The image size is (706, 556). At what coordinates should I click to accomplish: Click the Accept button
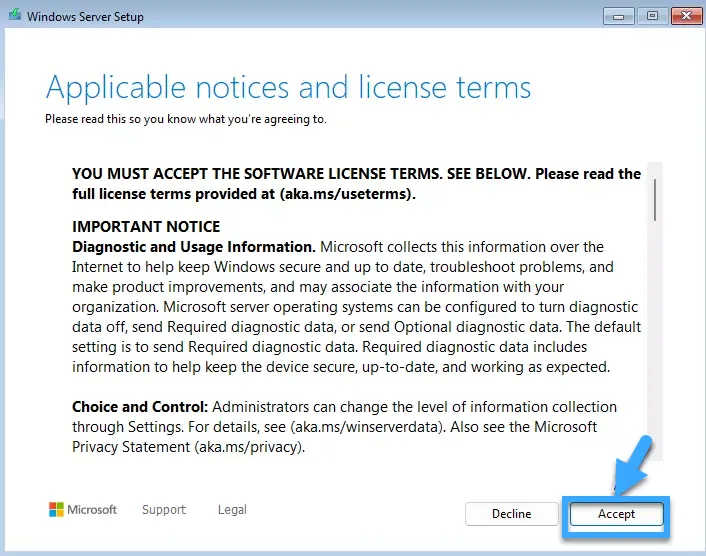pyautogui.click(x=616, y=513)
